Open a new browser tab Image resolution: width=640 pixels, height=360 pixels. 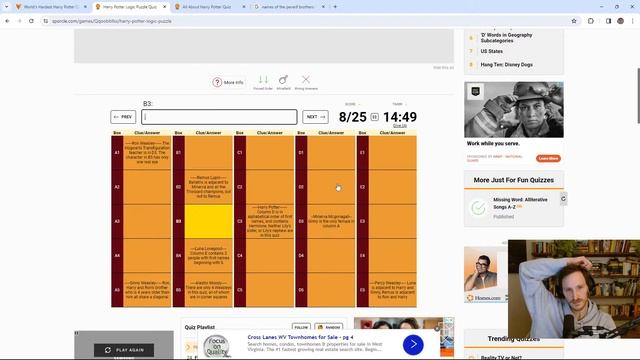coord(335,7)
